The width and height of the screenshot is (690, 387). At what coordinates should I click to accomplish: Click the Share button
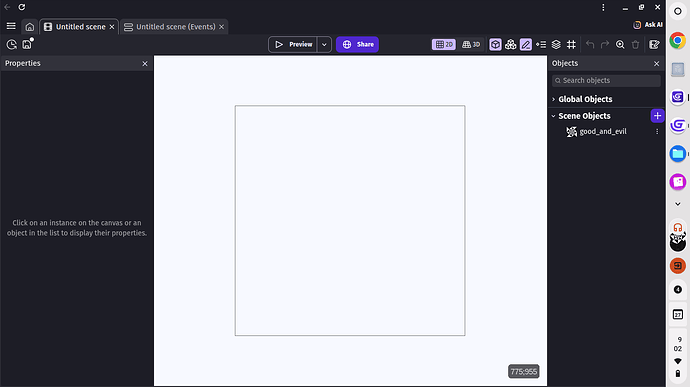point(357,44)
